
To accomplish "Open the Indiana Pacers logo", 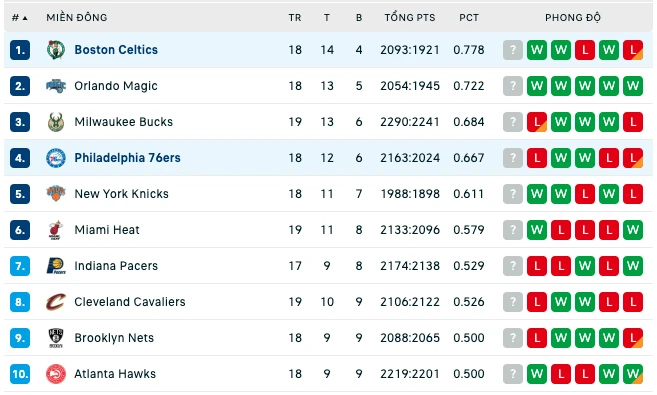I will 56,266.
